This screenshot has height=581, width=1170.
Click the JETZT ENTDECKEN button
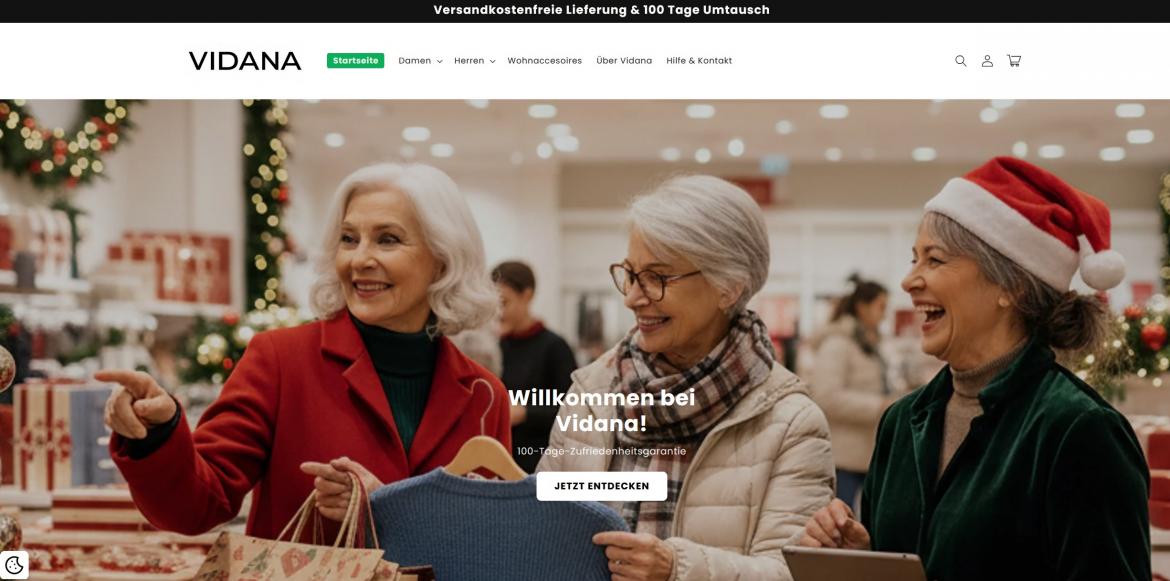[601, 486]
